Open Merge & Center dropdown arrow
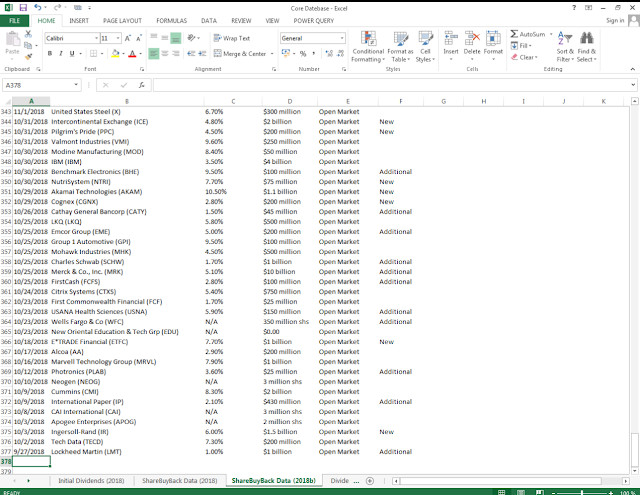 click(272, 53)
